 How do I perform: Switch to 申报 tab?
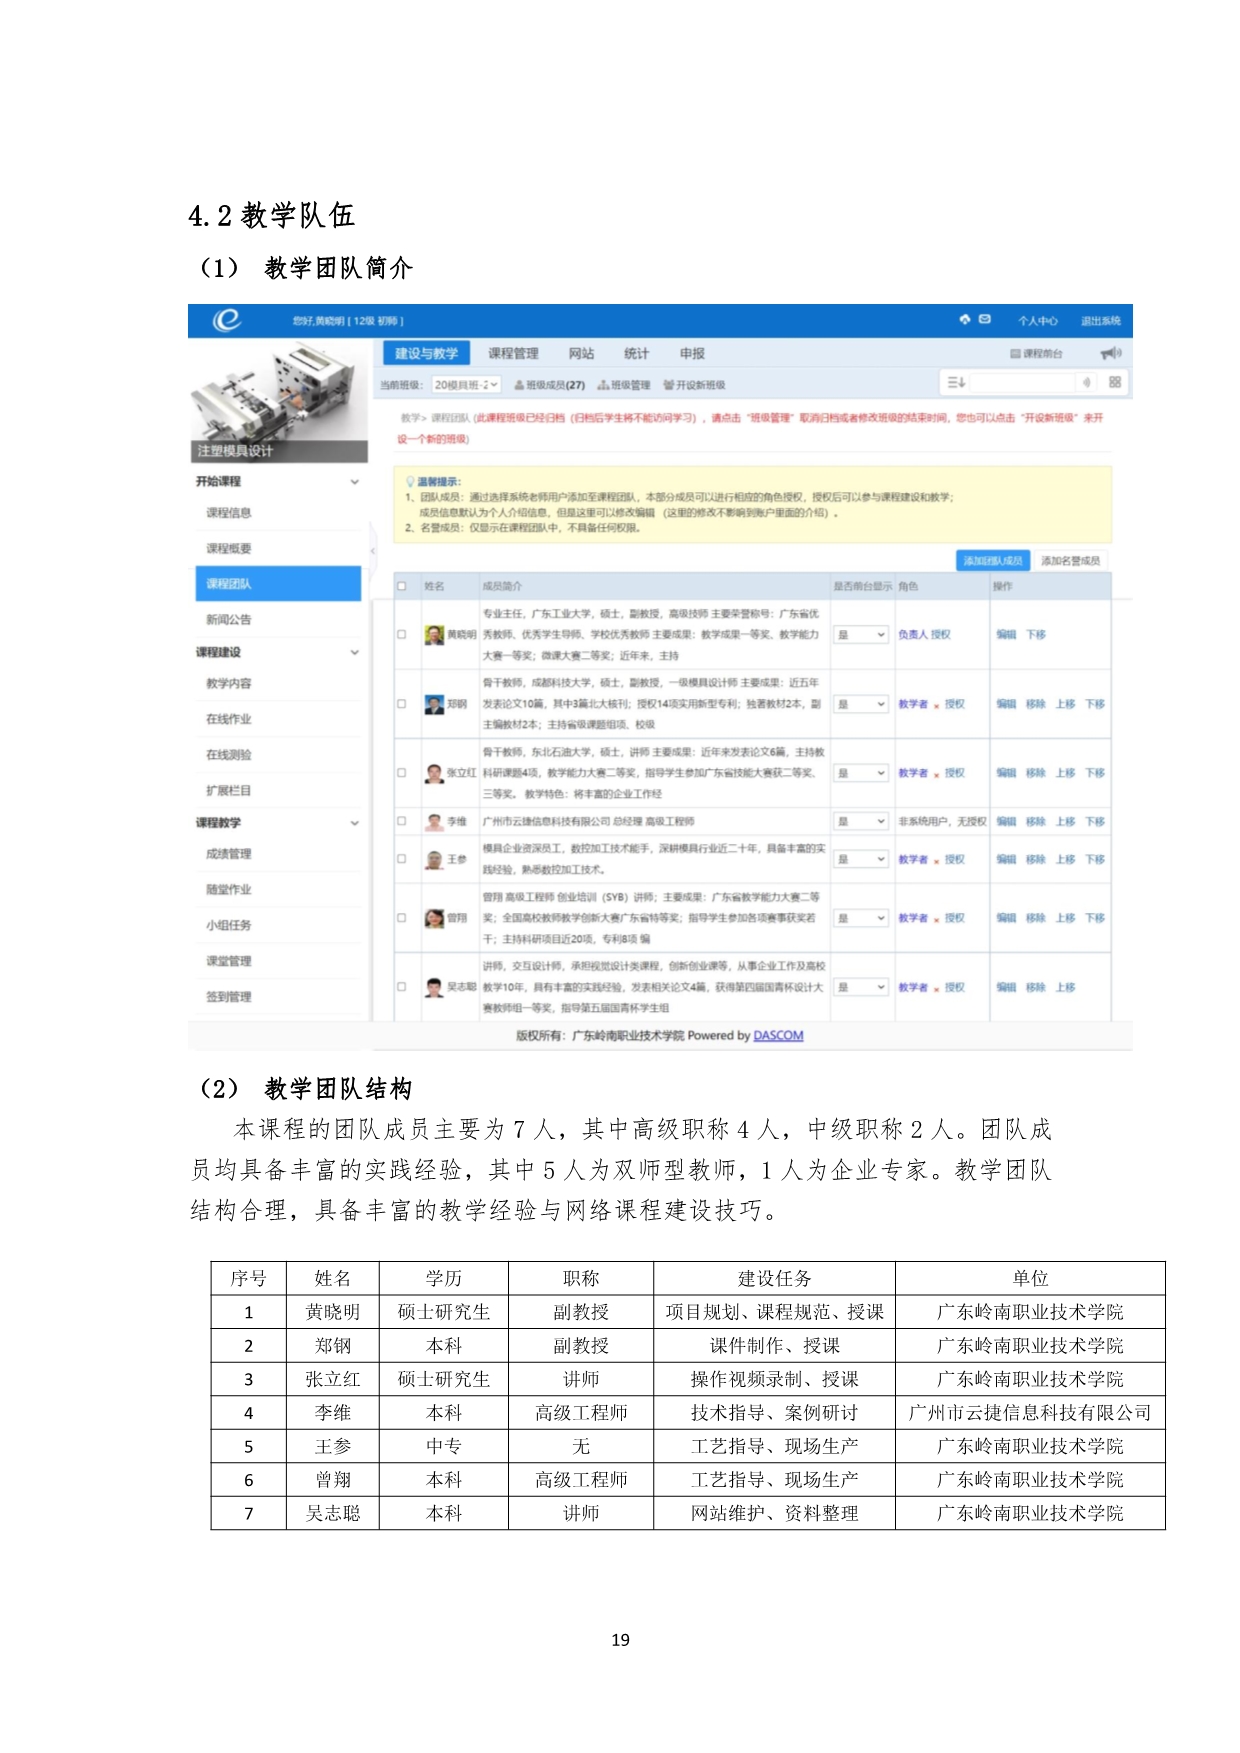point(692,353)
